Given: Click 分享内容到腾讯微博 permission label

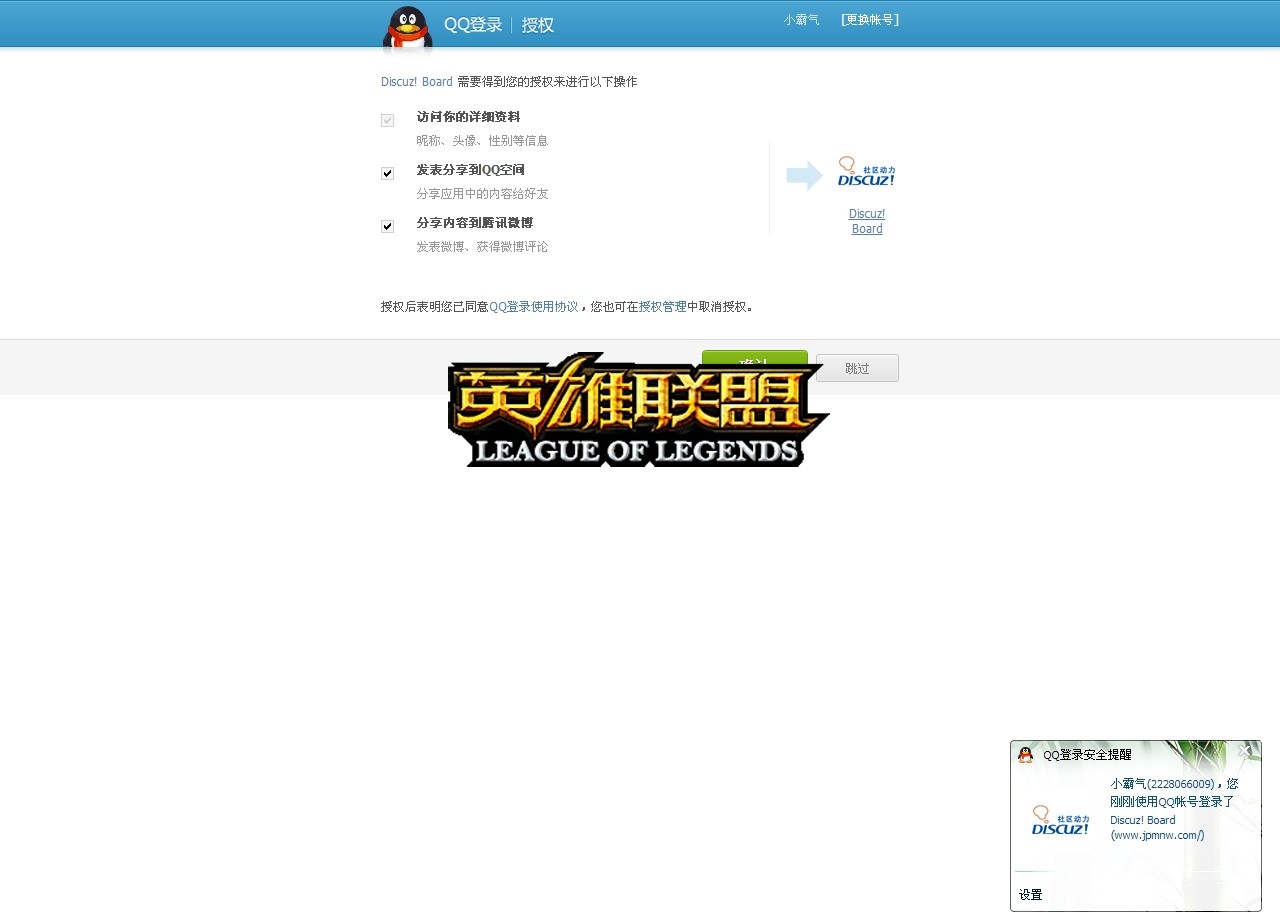Looking at the screenshot, I should (x=475, y=223).
